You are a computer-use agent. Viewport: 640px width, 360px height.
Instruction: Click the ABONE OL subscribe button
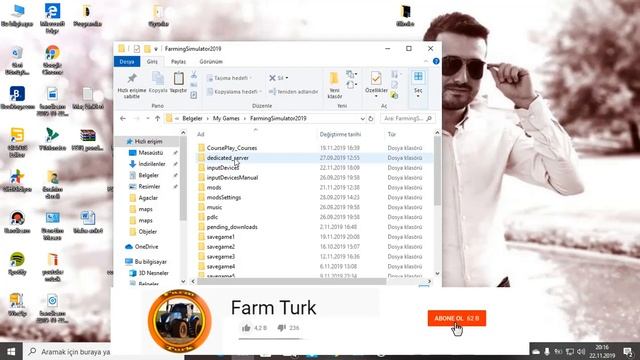pyautogui.click(x=457, y=318)
